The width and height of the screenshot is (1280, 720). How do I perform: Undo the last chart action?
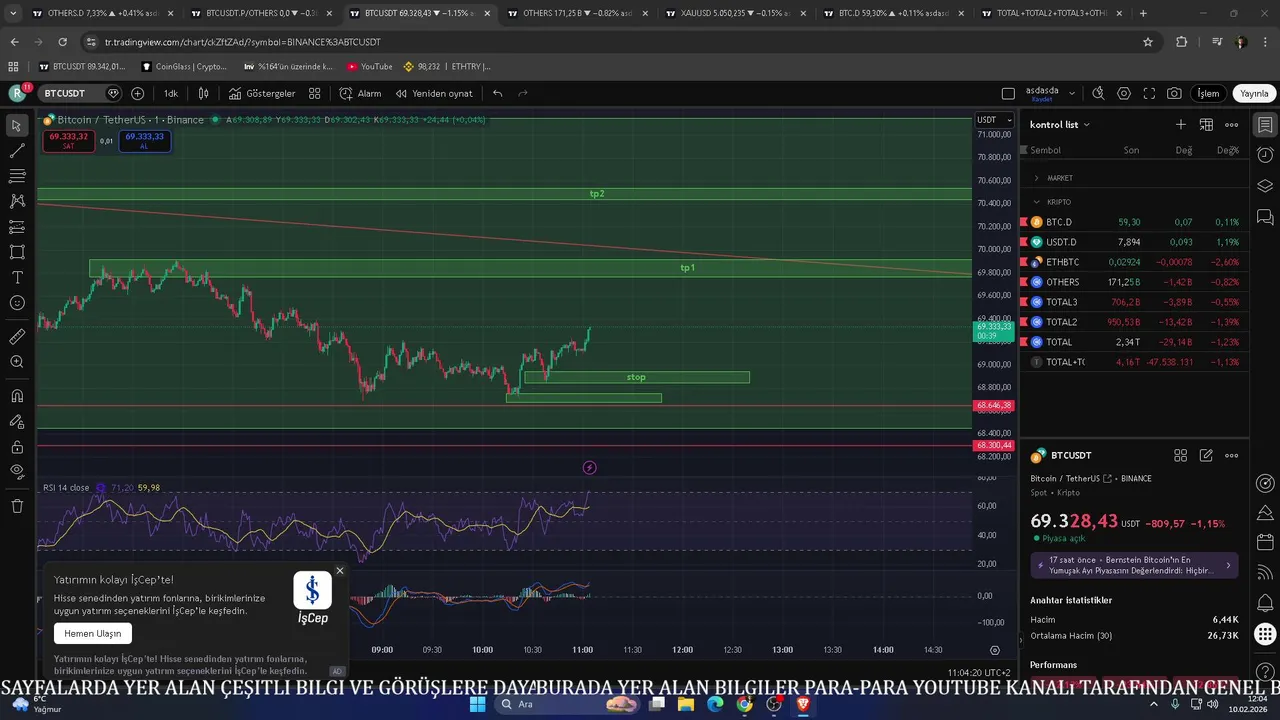pos(497,93)
